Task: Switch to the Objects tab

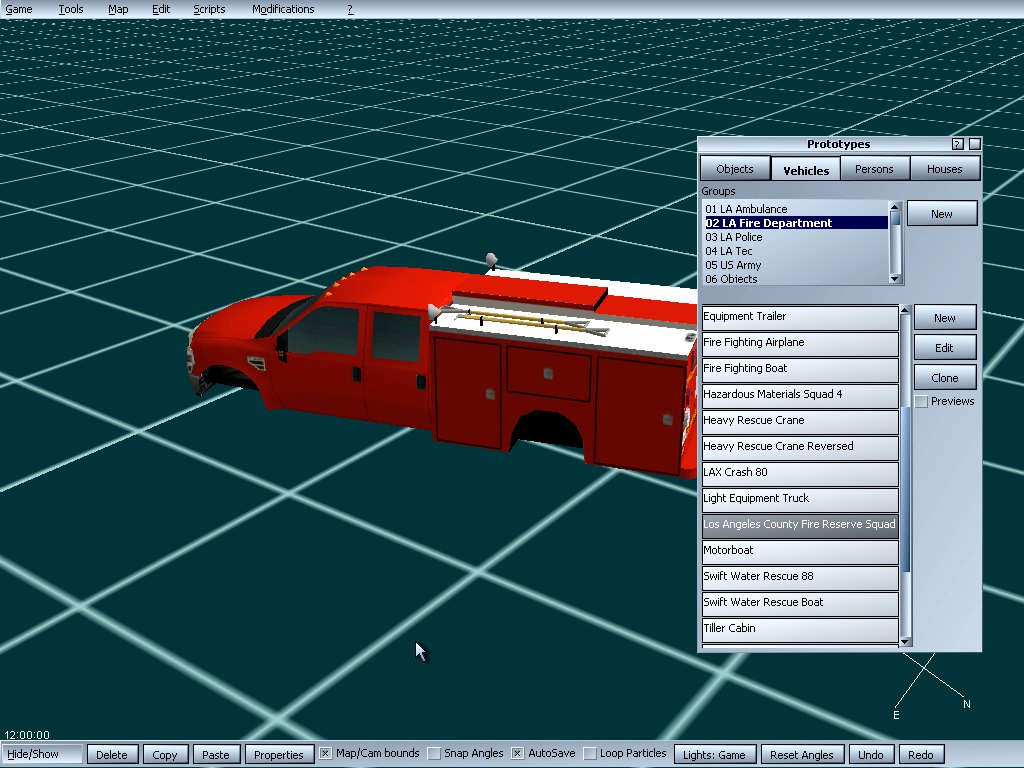Action: coord(735,169)
